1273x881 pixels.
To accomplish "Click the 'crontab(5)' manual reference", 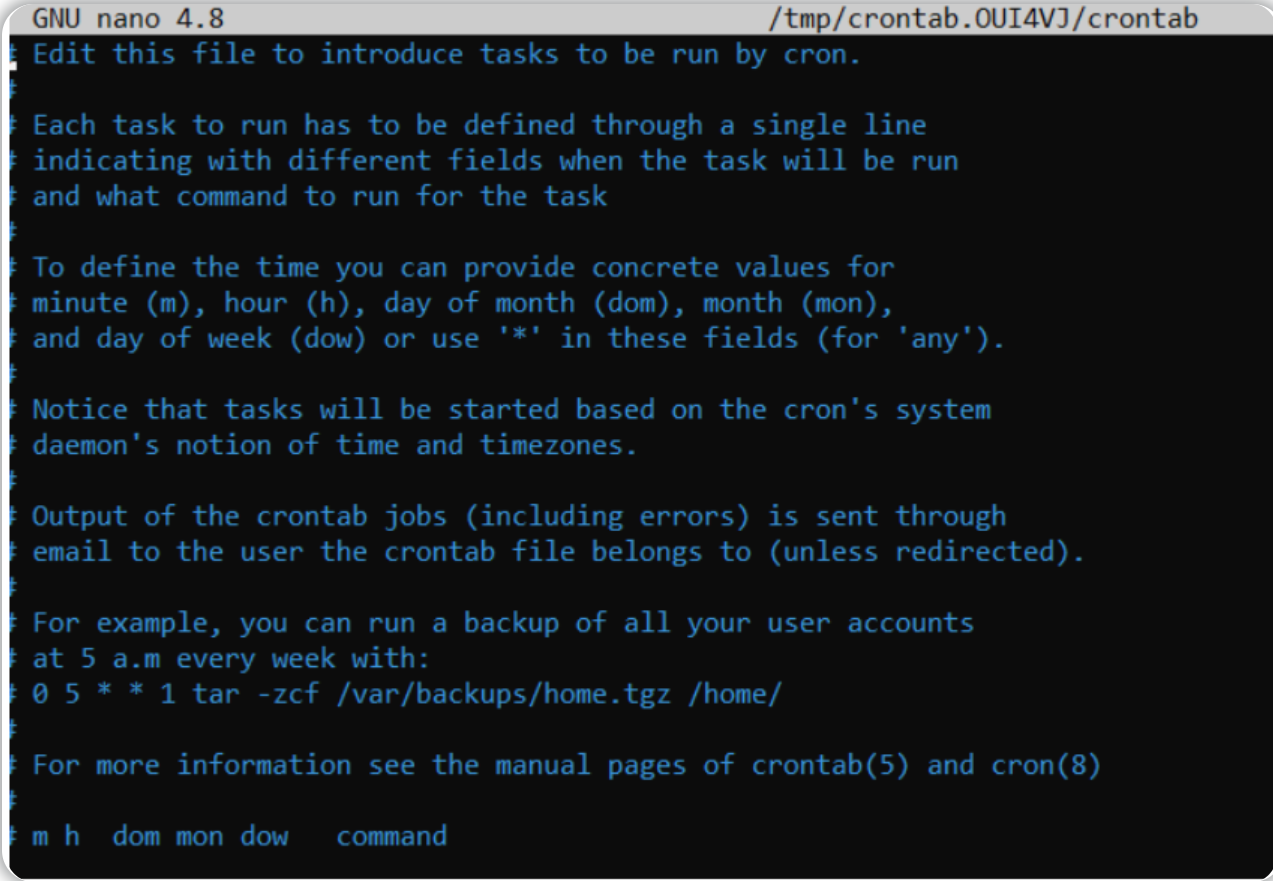I will pyautogui.click(x=831, y=765).
